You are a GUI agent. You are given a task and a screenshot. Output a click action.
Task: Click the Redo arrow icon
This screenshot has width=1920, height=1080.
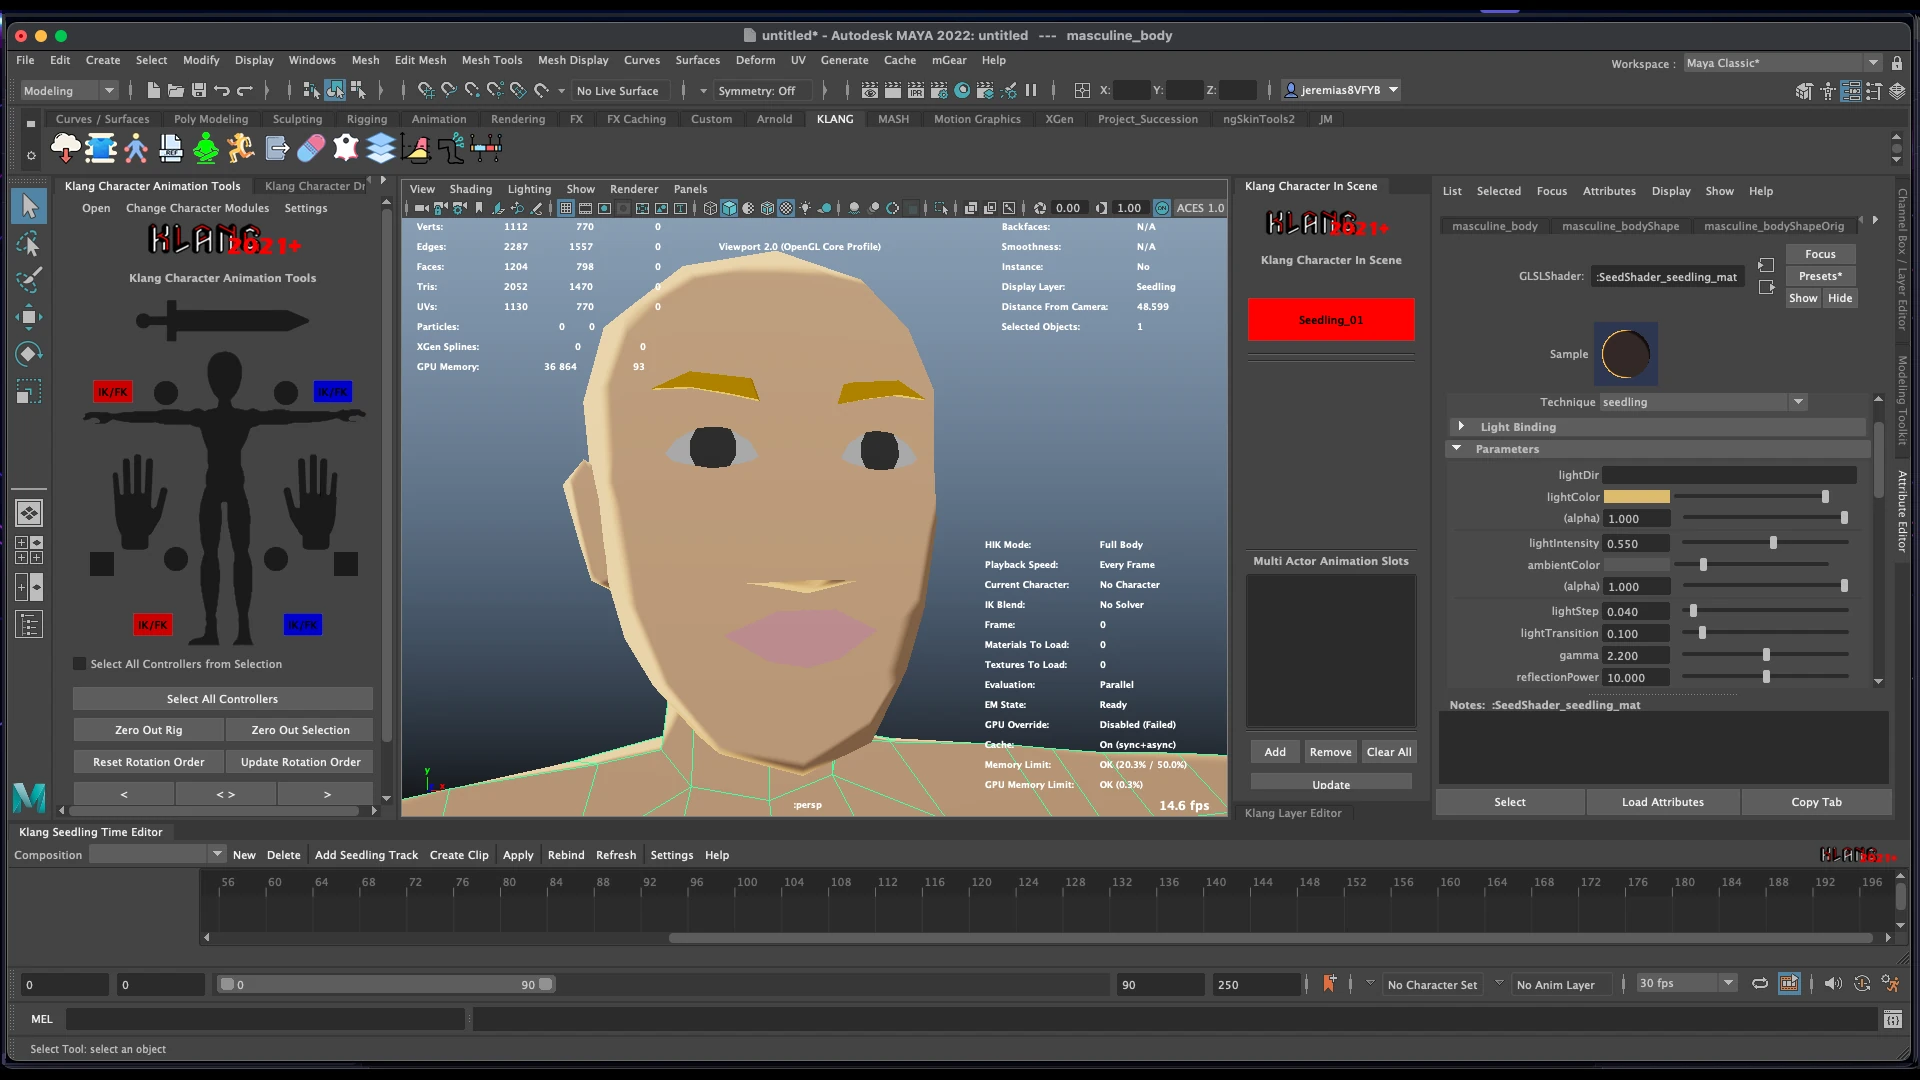245,90
